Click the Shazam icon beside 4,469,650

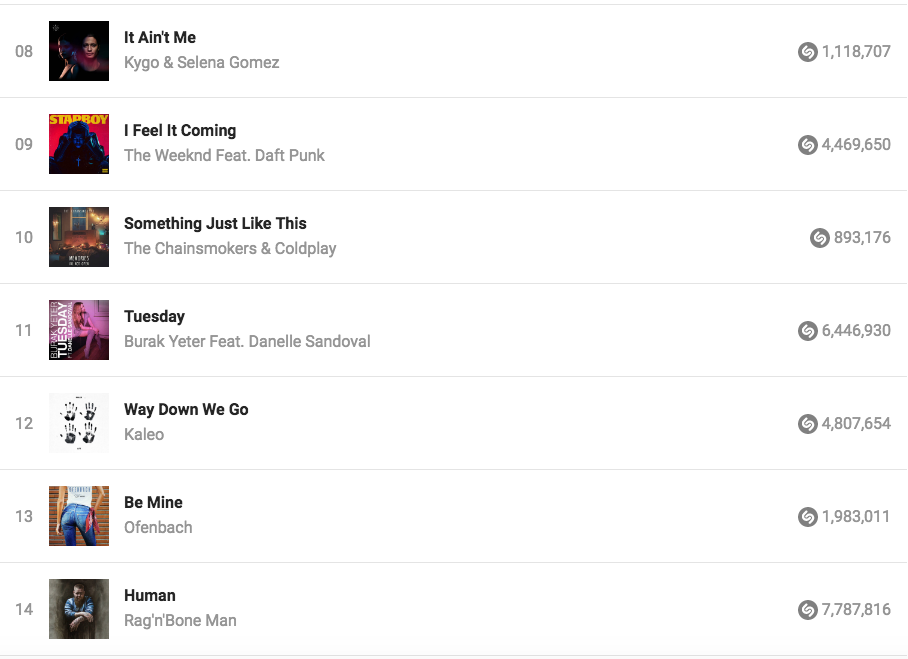click(808, 145)
